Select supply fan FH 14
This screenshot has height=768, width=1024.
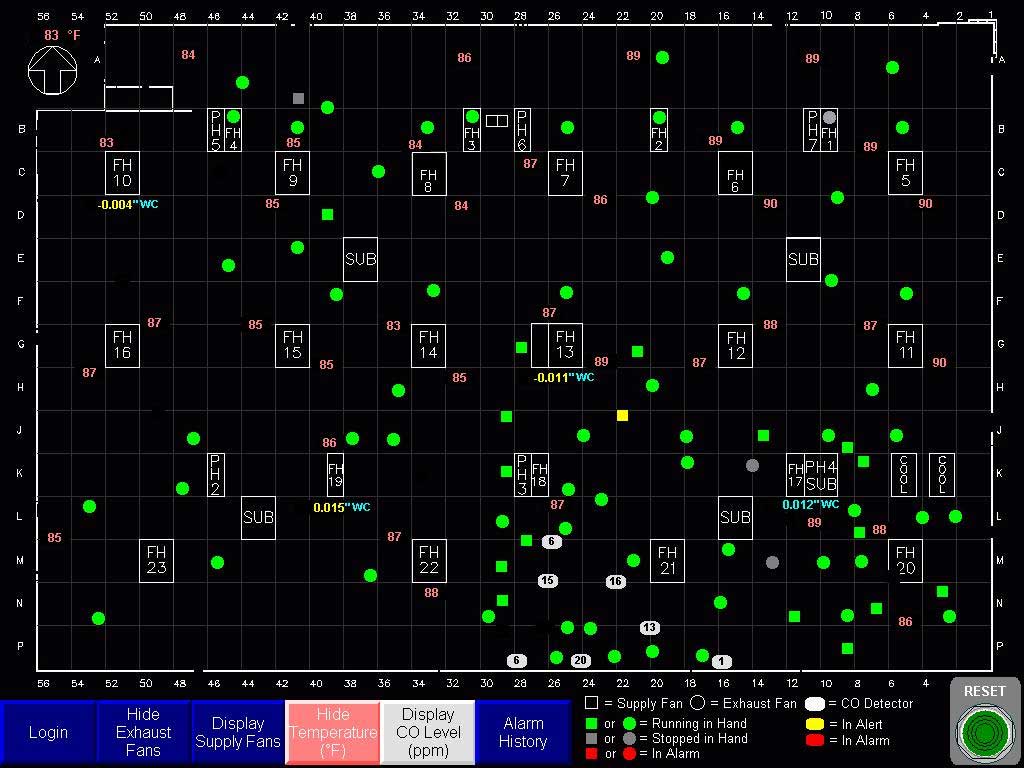429,345
